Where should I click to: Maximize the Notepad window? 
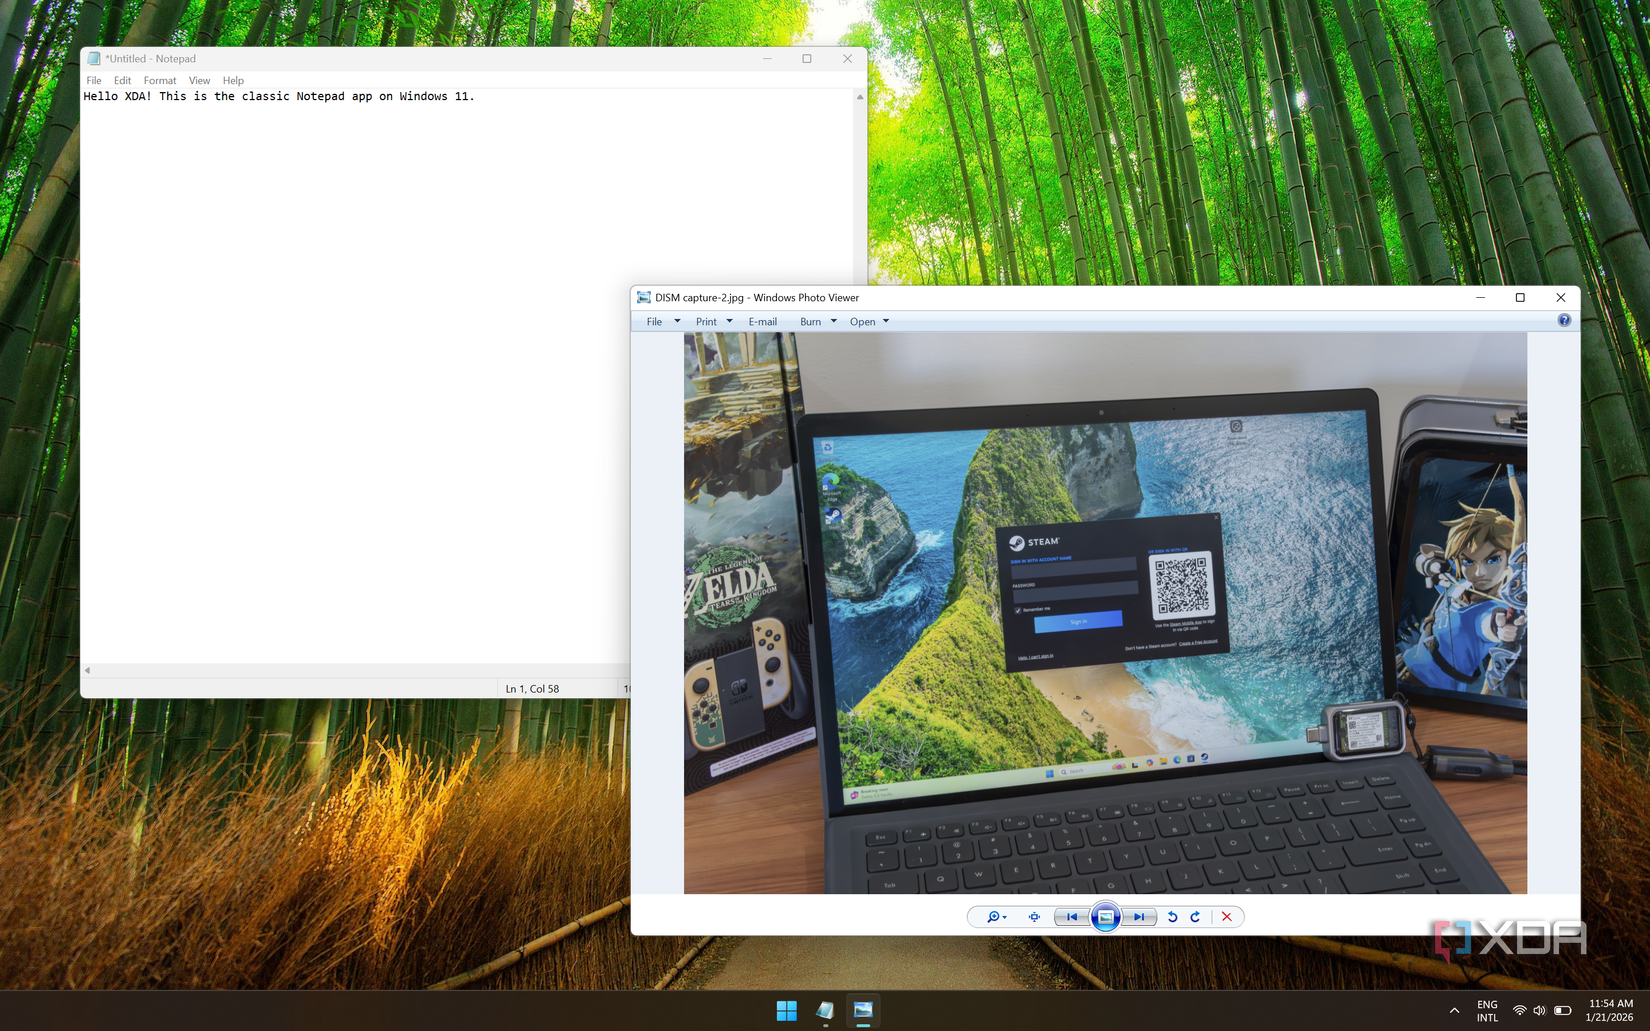[807, 59]
